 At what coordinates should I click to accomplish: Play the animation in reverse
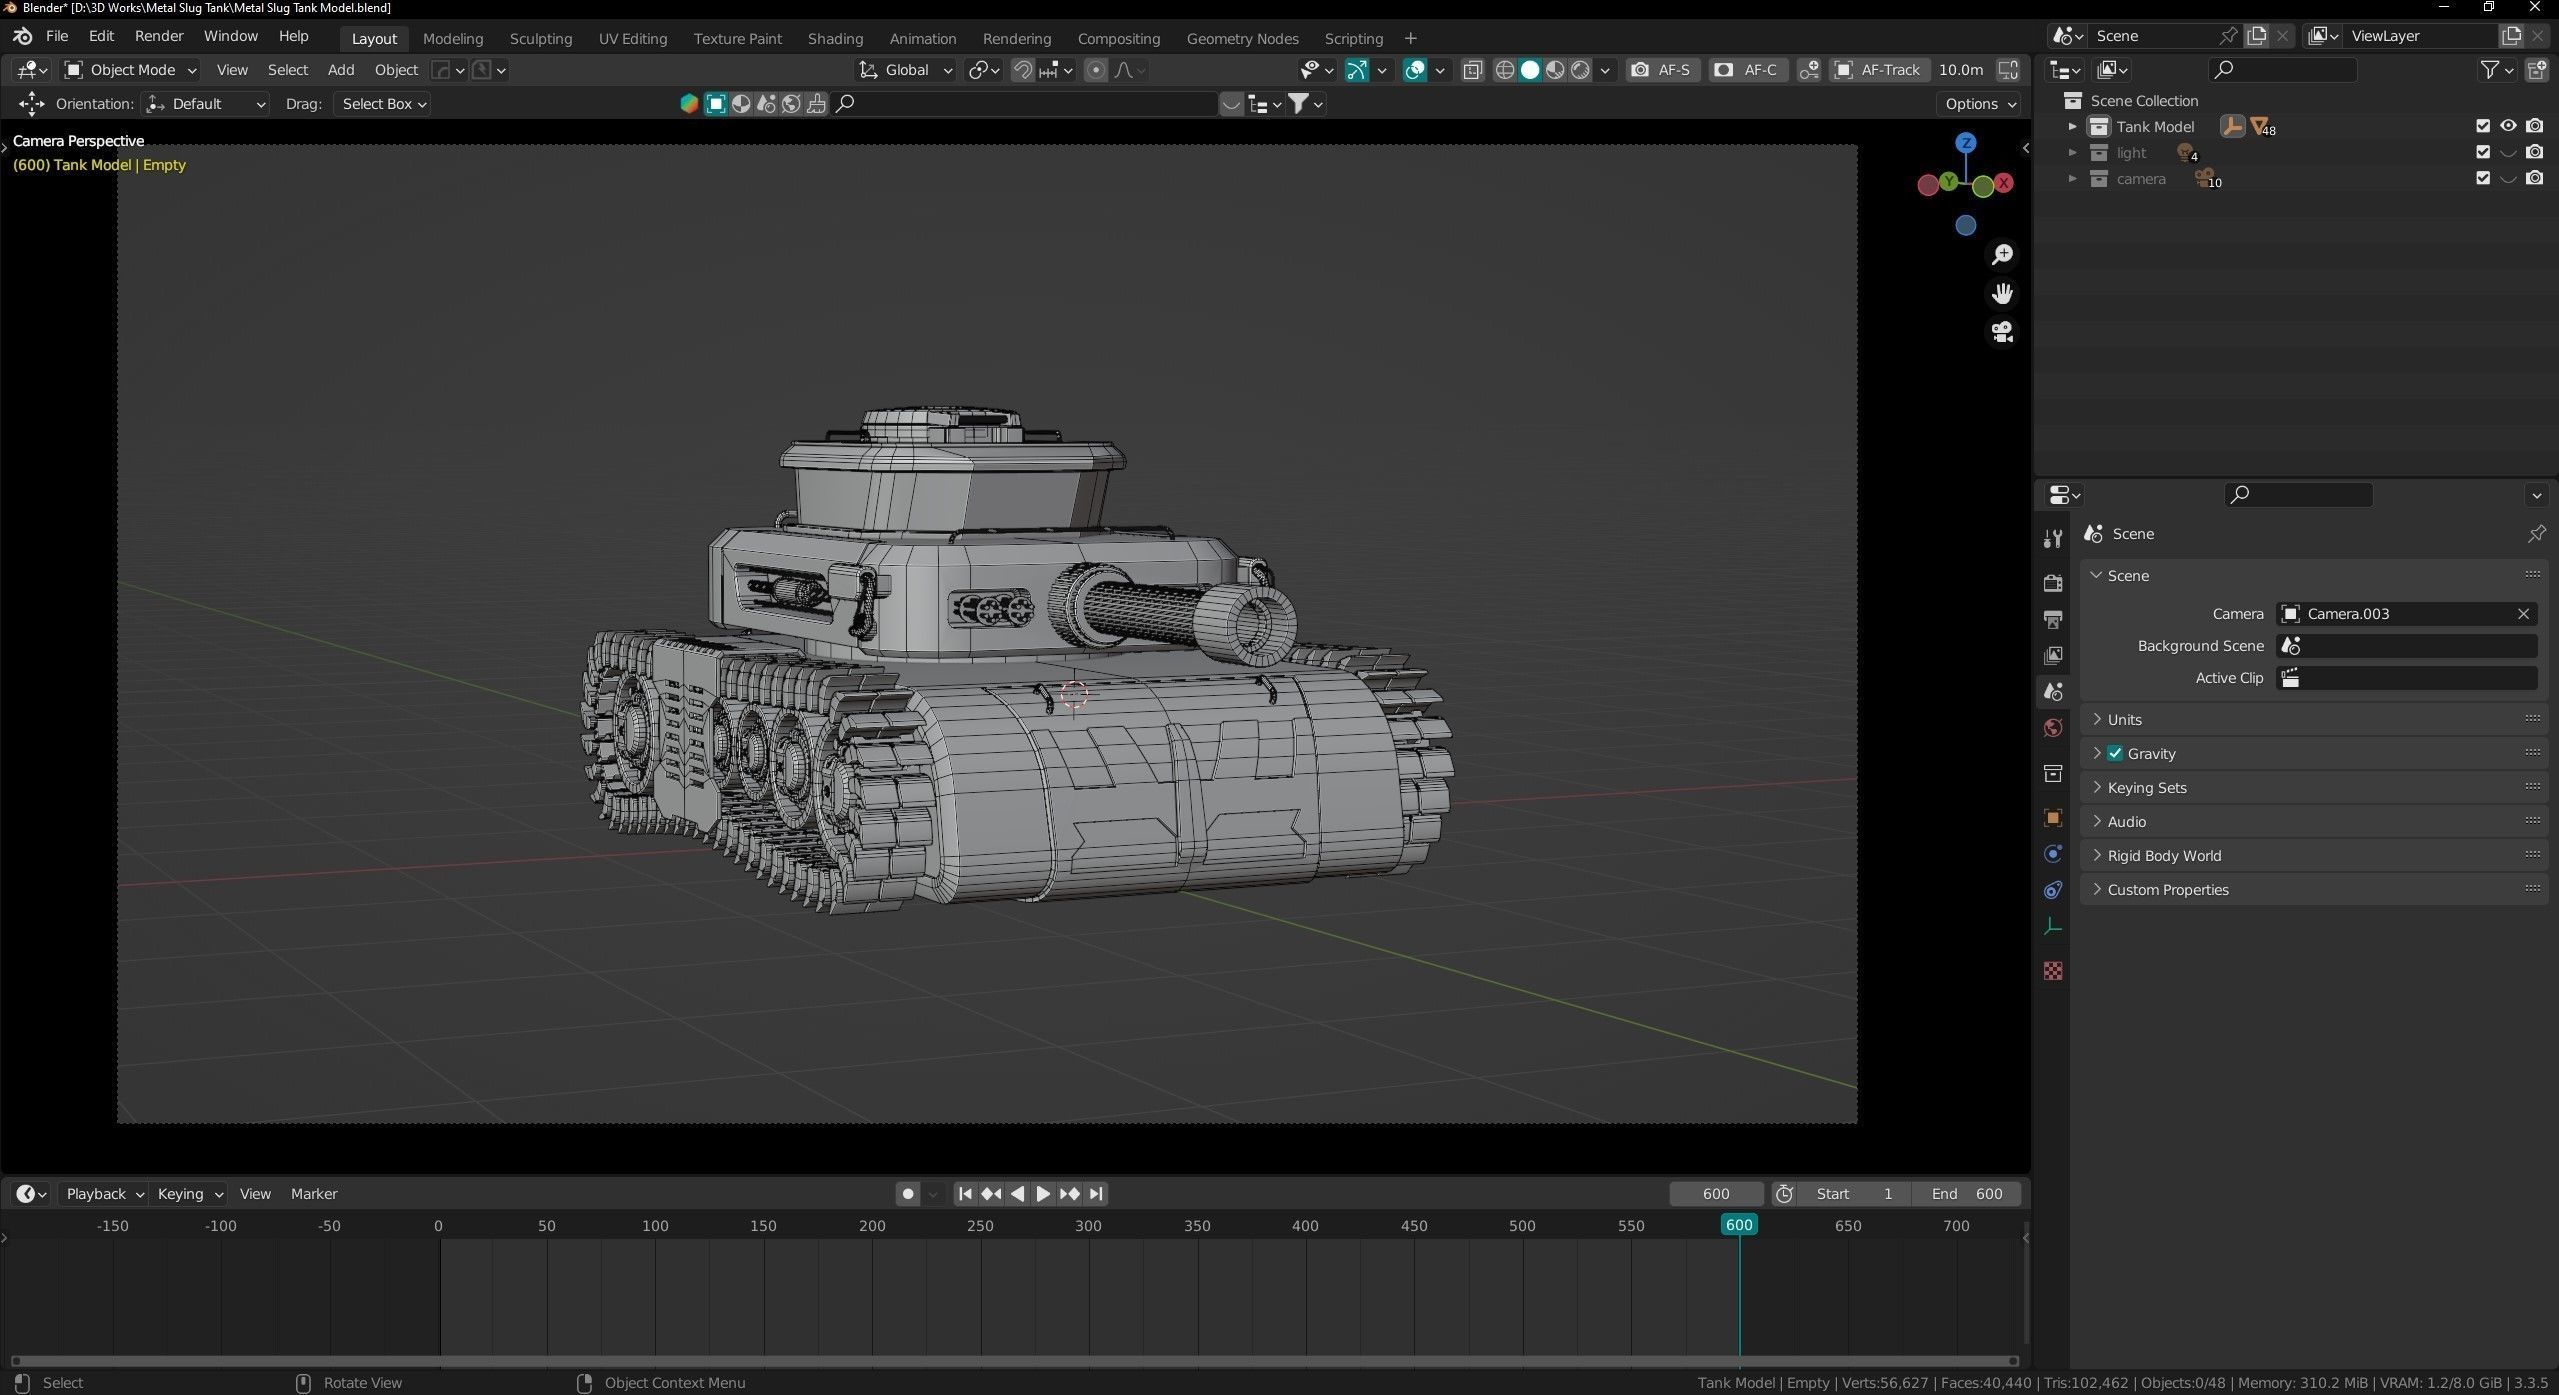point(1017,1194)
